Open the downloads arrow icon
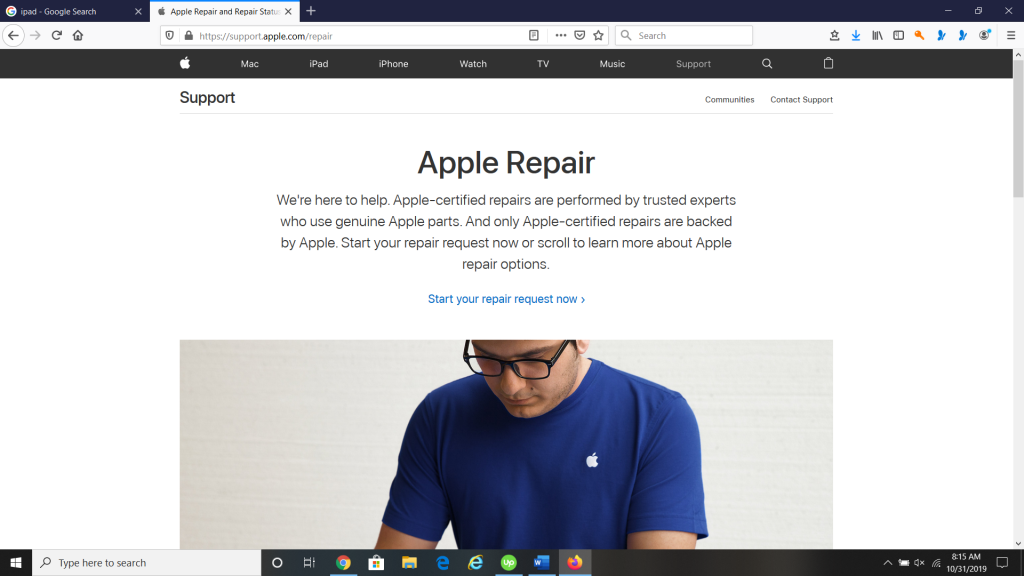 coord(856,36)
